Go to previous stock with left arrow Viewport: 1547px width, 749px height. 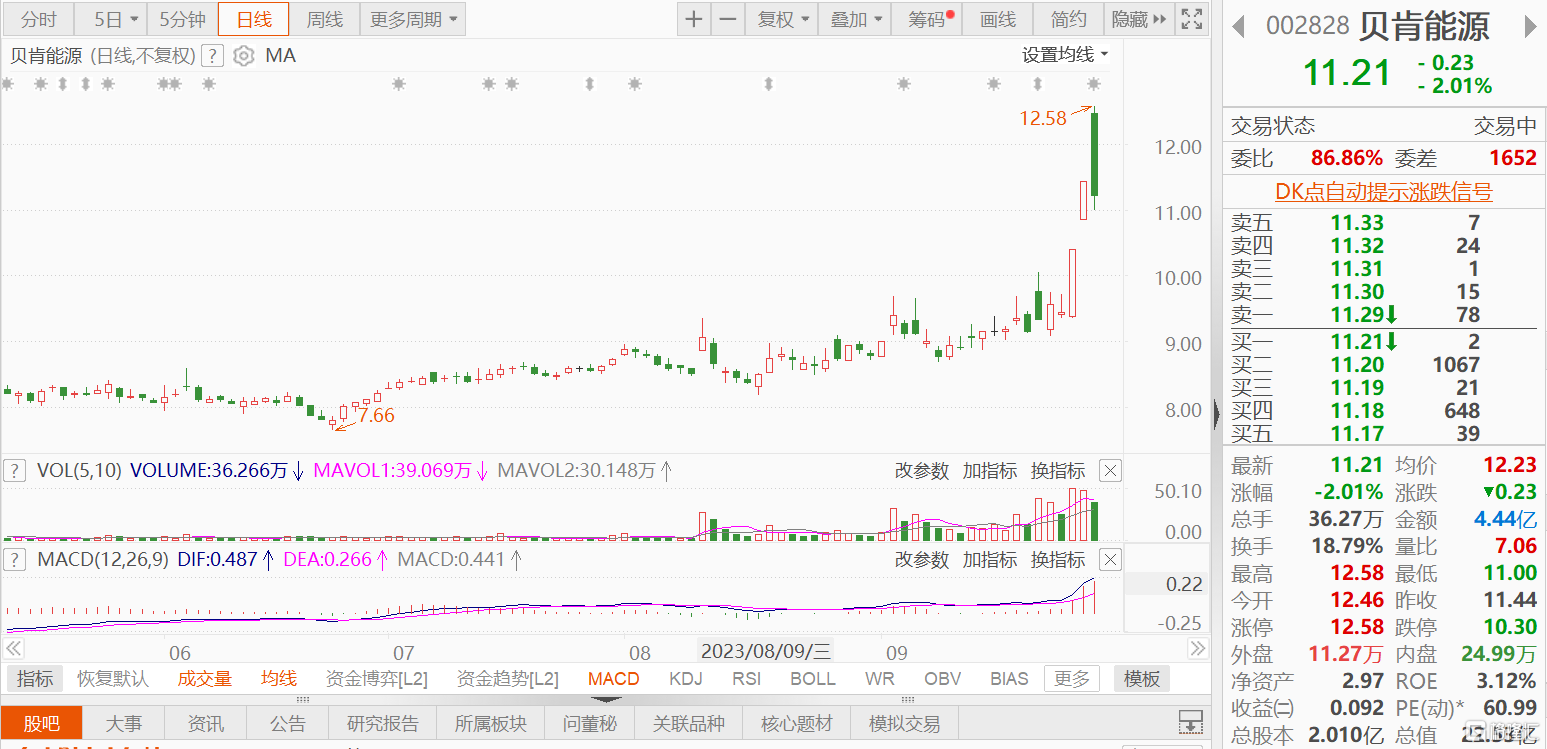(x=1238, y=26)
